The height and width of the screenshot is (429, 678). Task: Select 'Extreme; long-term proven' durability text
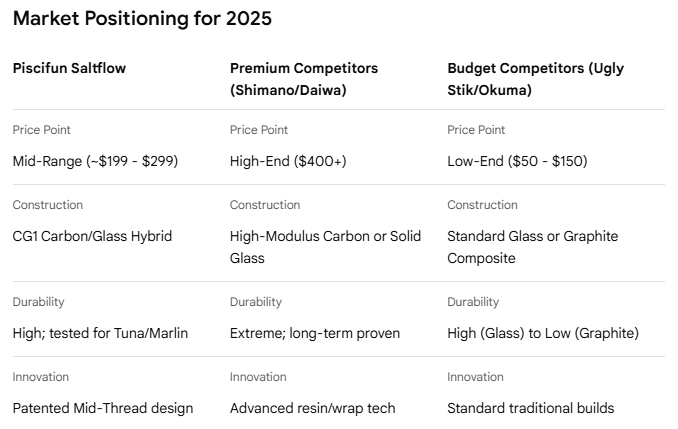pos(316,333)
